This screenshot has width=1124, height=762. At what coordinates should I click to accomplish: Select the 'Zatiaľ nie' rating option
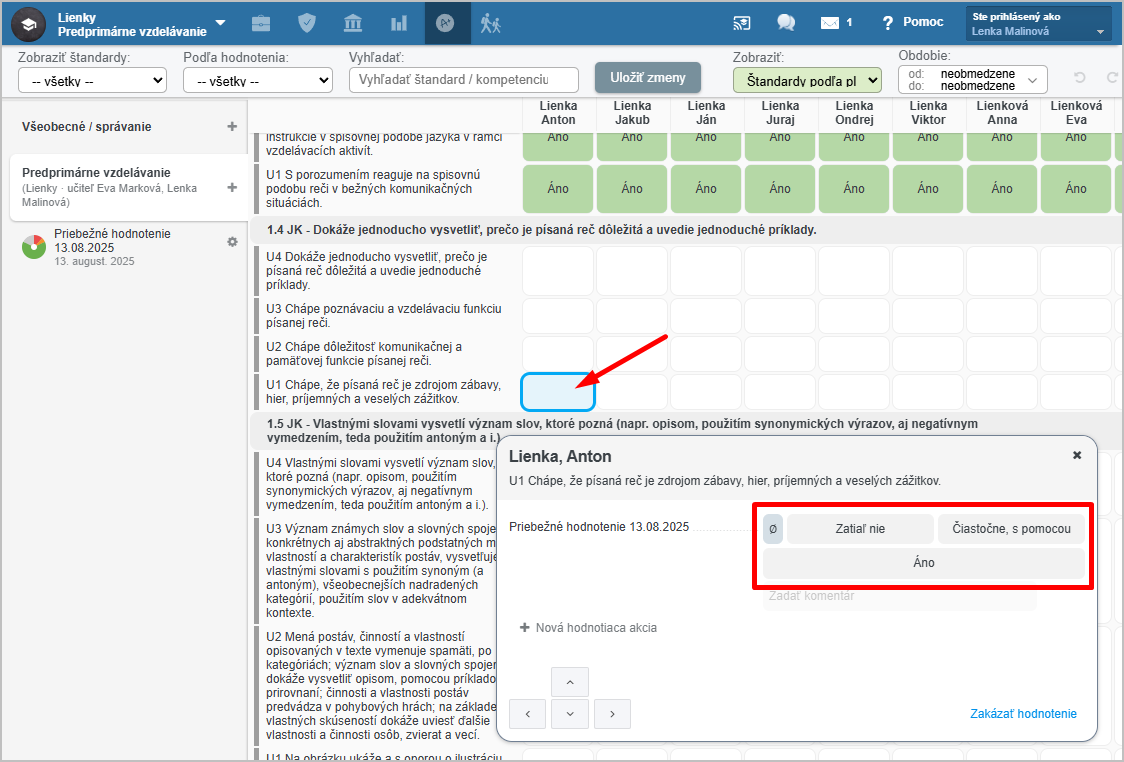(x=860, y=529)
